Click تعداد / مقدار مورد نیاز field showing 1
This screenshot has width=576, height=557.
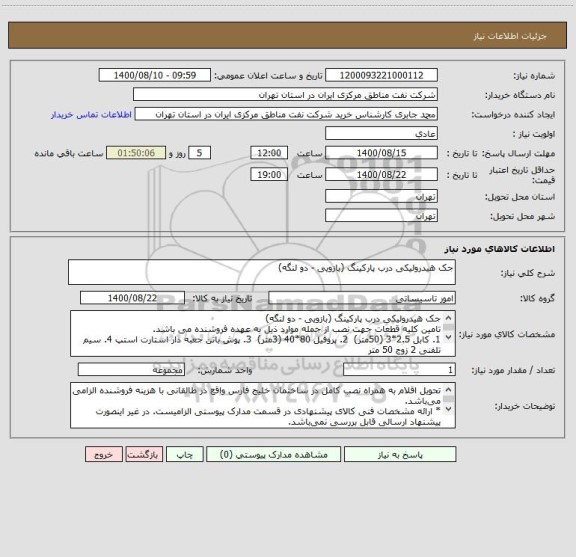pyautogui.click(x=399, y=370)
